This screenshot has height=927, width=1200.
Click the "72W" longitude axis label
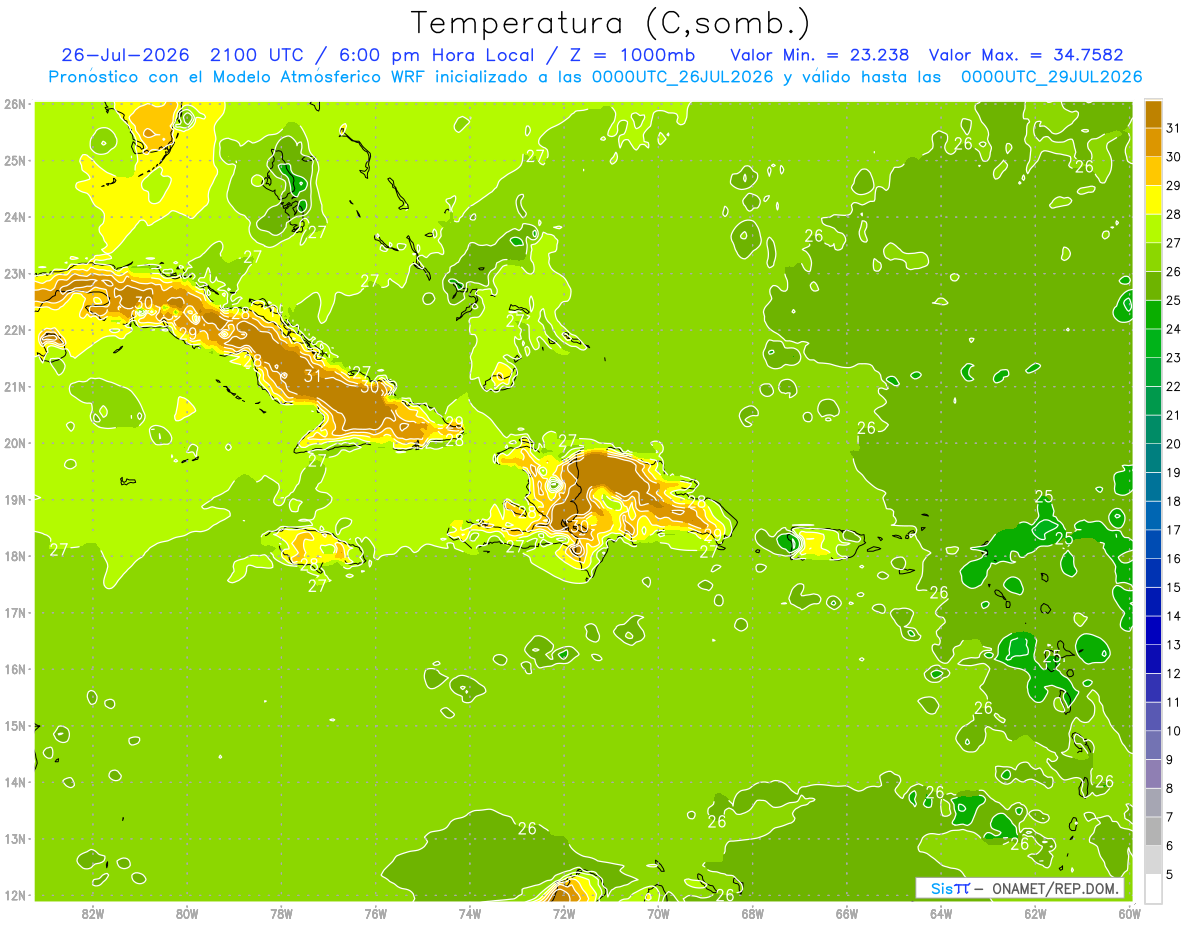coord(564,914)
